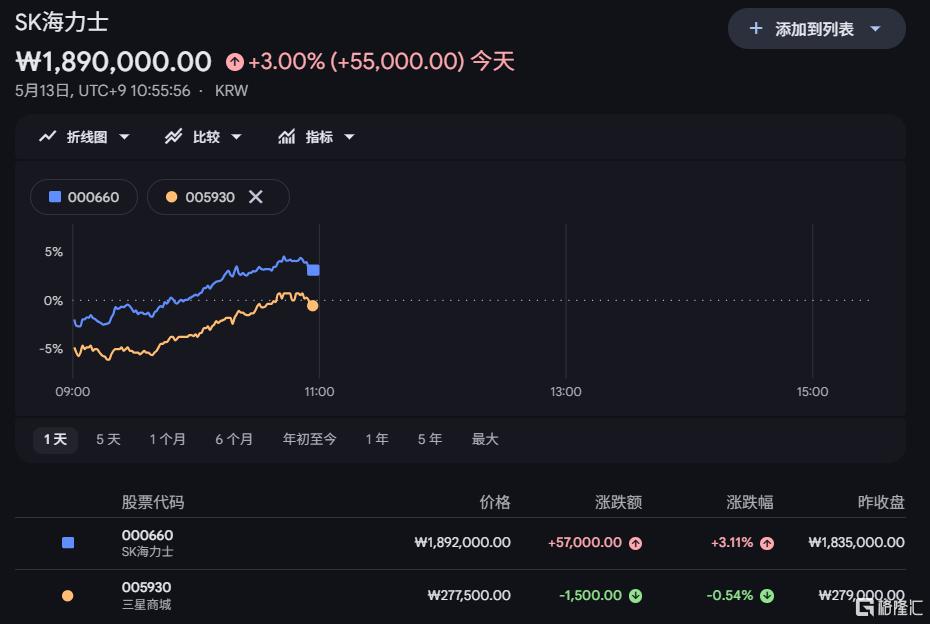Screen dimensions: 930x624
Task: Remove the 005930 comparison with X icon
Action: (256, 196)
